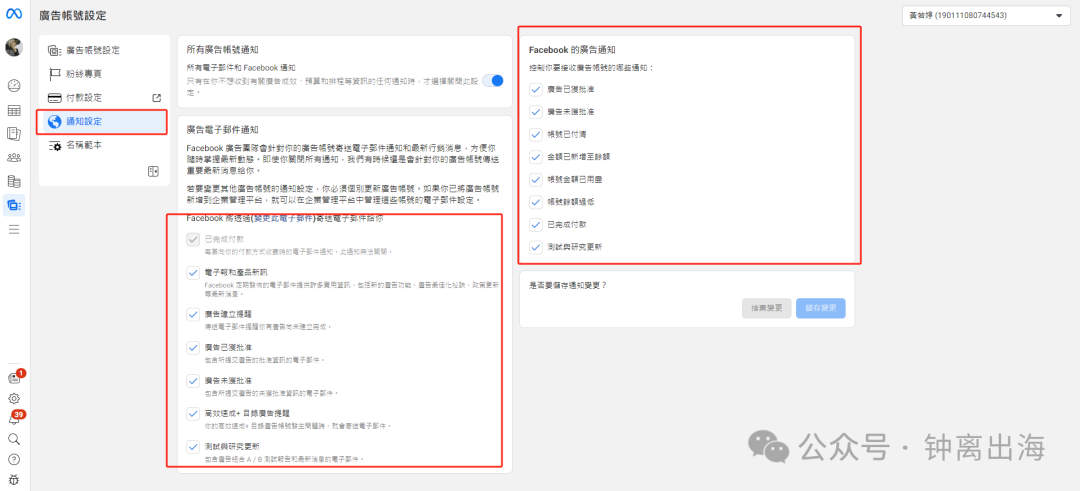Toggle the 所有電子郵件和 Facebook 通知 switch
The image size is (1080, 491).
coord(492,81)
